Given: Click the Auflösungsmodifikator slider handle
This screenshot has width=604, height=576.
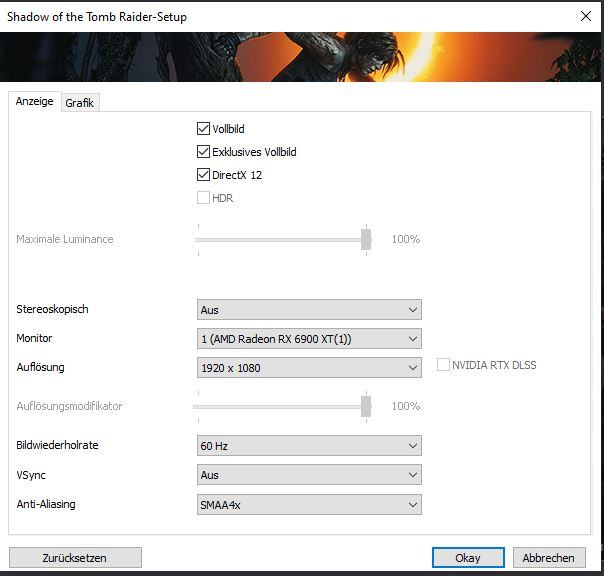Looking at the screenshot, I should coord(366,406).
